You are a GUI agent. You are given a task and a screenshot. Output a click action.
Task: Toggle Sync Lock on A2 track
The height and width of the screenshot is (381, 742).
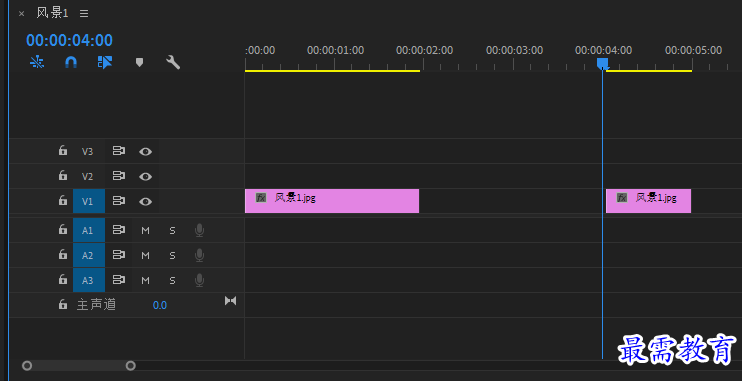click(118, 255)
